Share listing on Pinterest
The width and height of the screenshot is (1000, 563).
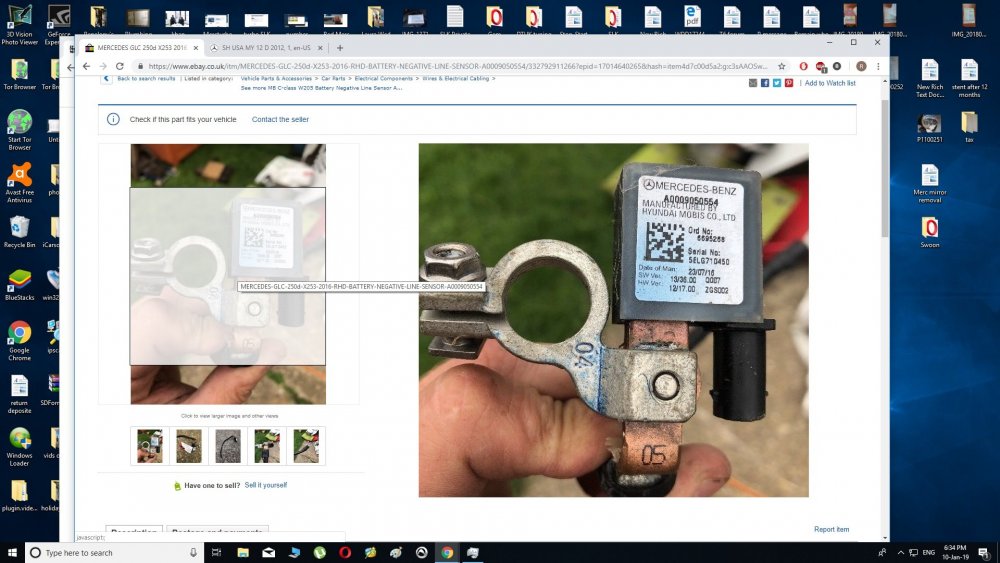(x=789, y=83)
